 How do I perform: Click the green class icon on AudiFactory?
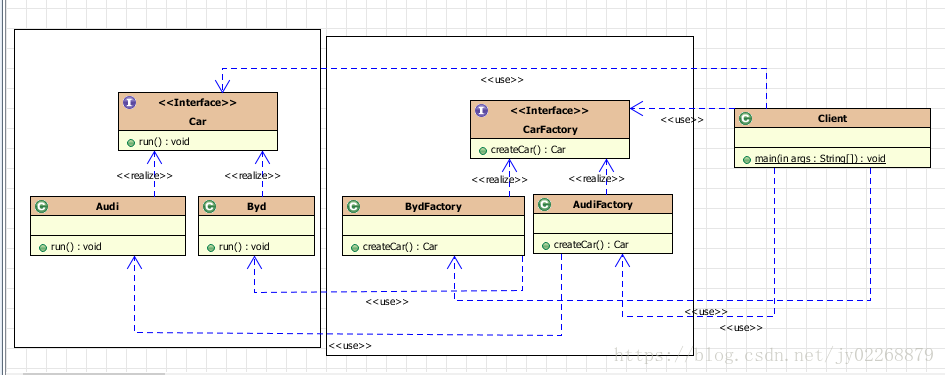click(544, 205)
